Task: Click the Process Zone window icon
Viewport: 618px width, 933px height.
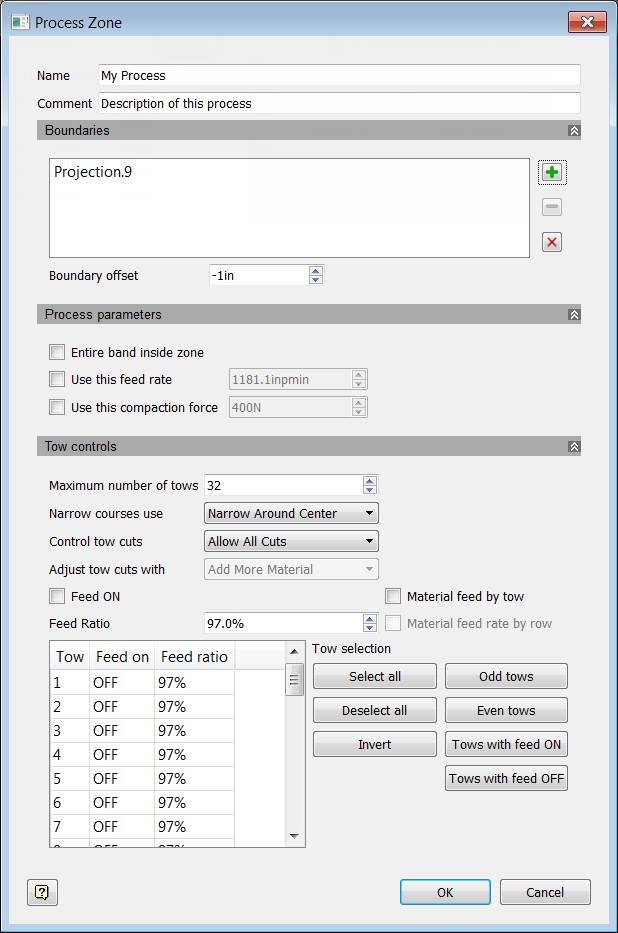Action: [20, 21]
